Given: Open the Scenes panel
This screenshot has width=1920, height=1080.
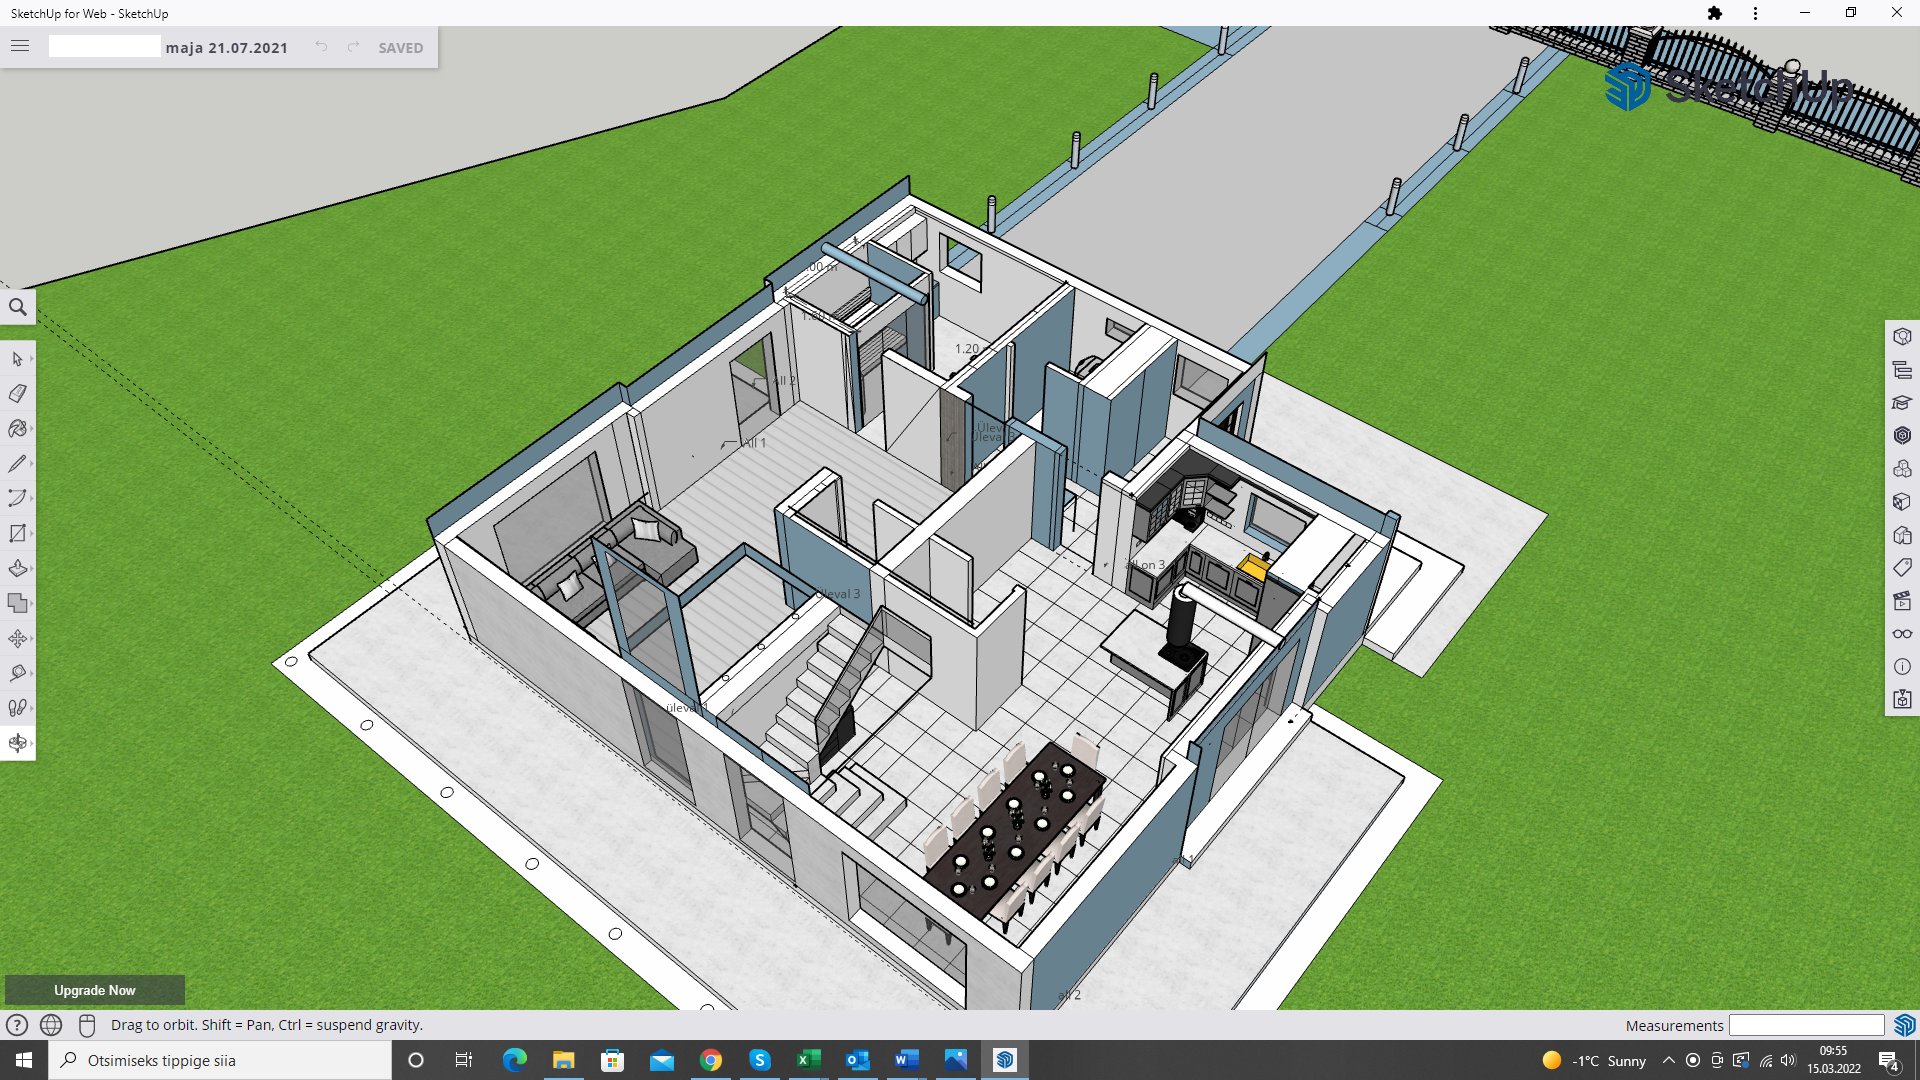Looking at the screenshot, I should [1902, 601].
